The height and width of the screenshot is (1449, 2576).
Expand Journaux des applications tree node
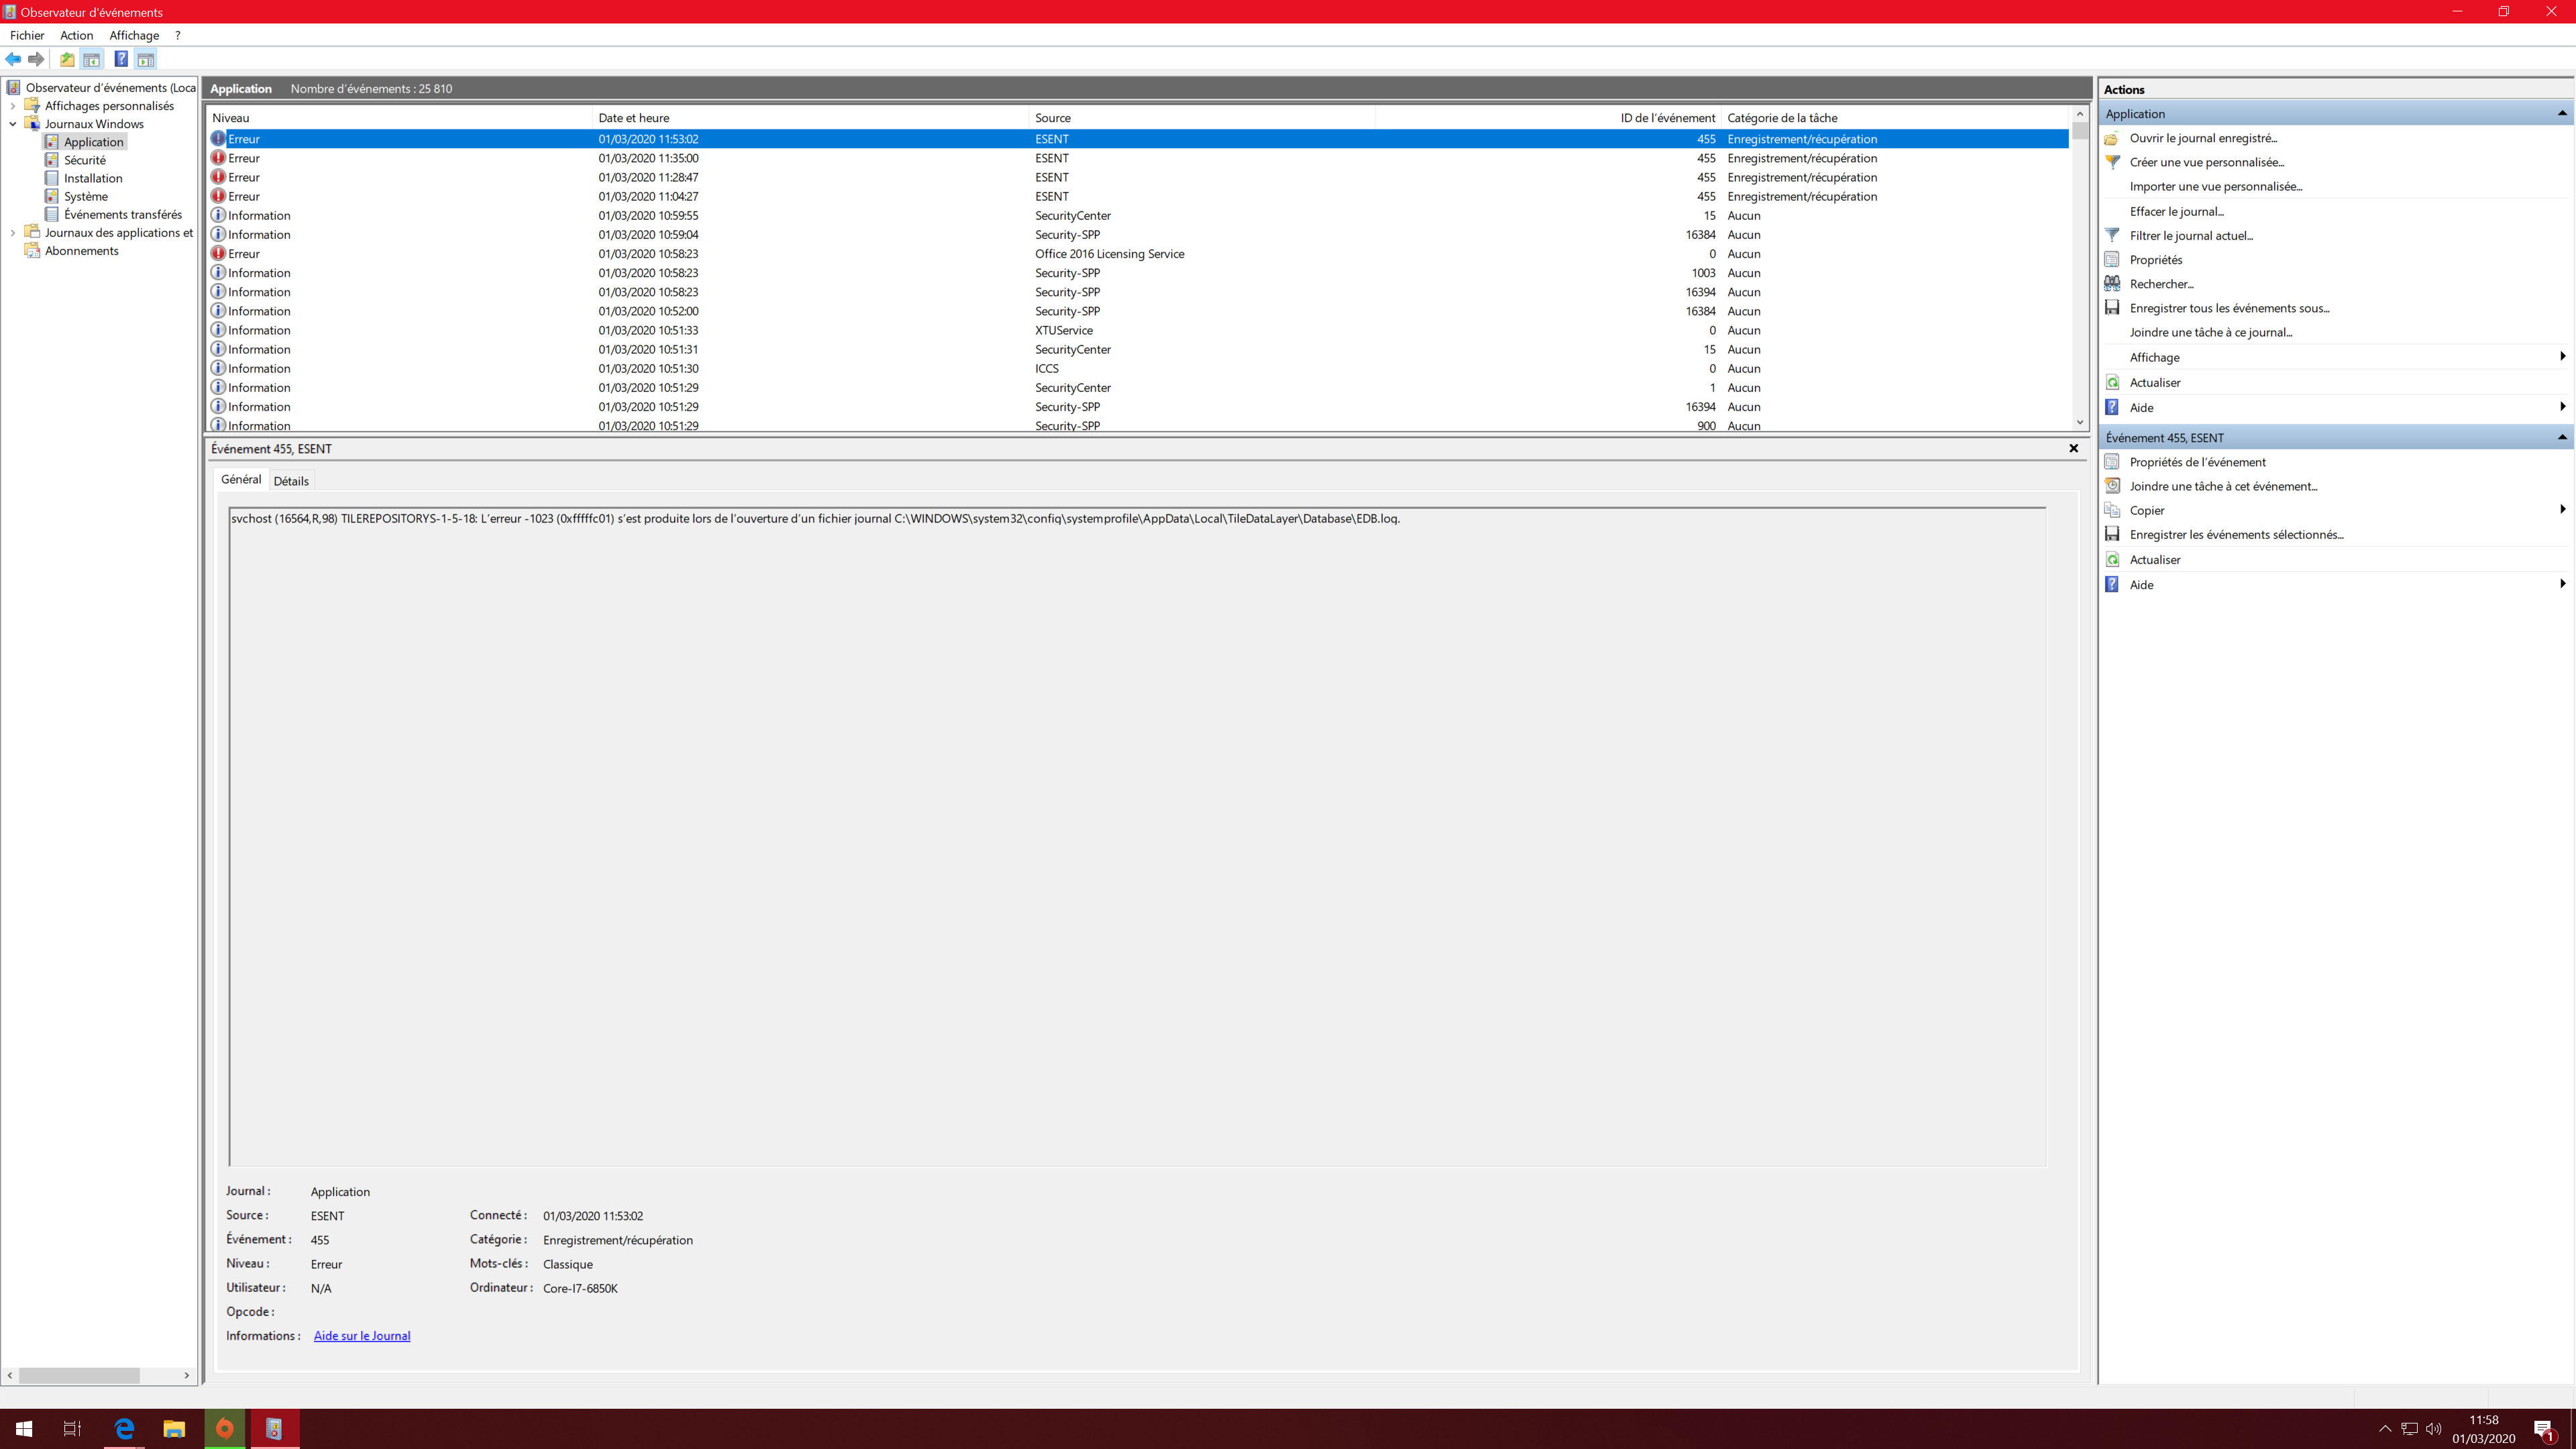click(12, 233)
